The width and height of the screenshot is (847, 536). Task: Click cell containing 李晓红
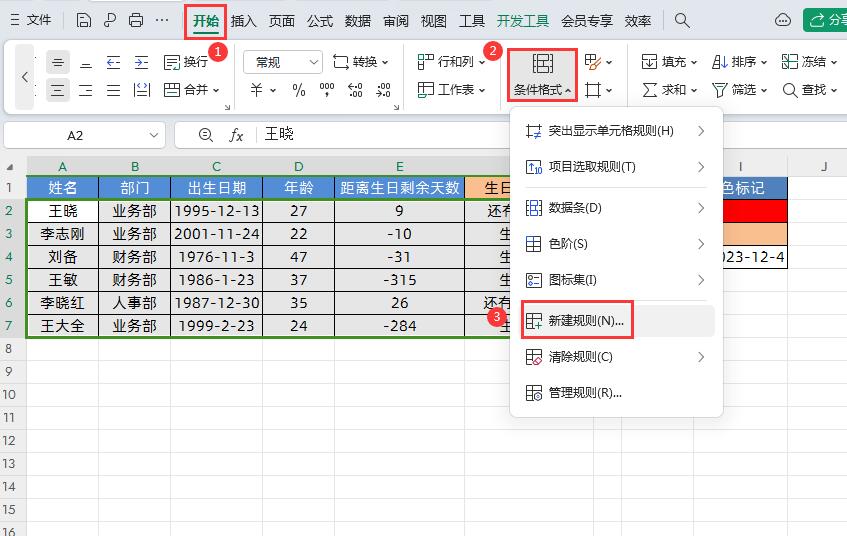[63, 303]
